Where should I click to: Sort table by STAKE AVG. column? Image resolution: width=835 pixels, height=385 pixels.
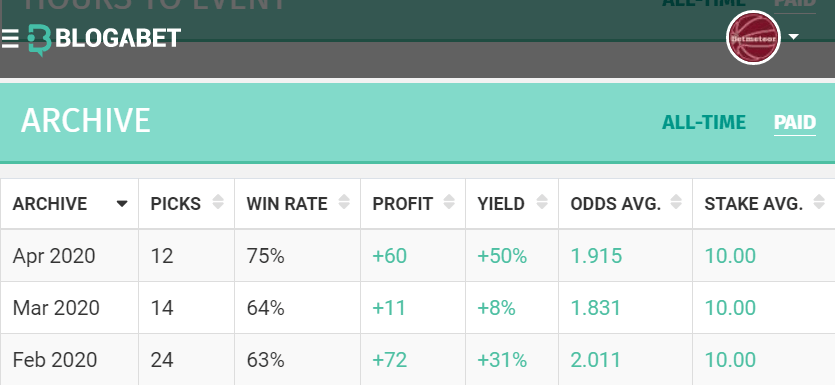click(764, 203)
